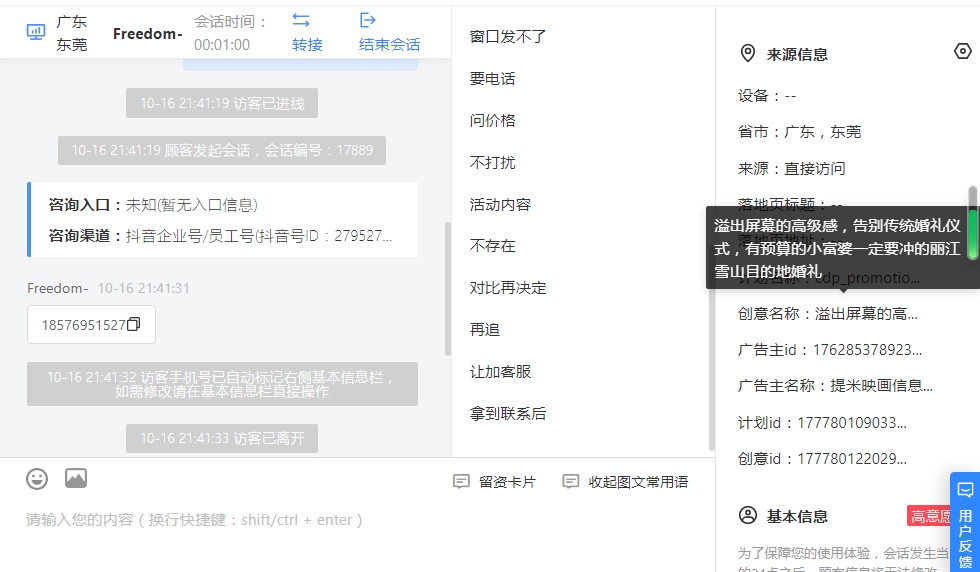The height and width of the screenshot is (572, 980).
Task: Click the 留资卡片 card icon
Action: pyautogui.click(x=461, y=481)
